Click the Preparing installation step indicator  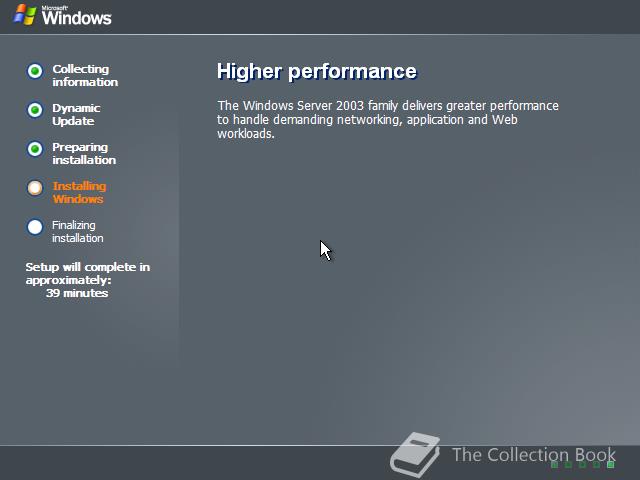point(35,149)
